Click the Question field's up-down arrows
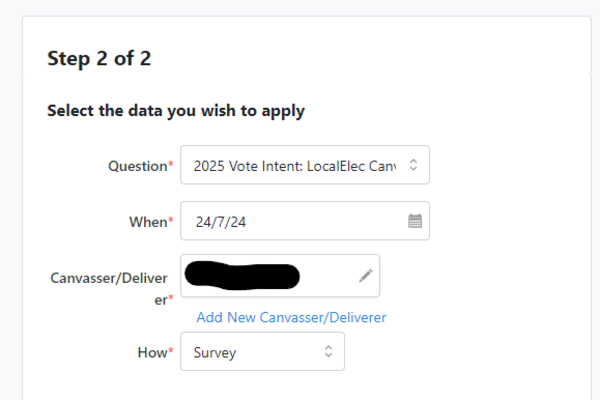 (415, 165)
